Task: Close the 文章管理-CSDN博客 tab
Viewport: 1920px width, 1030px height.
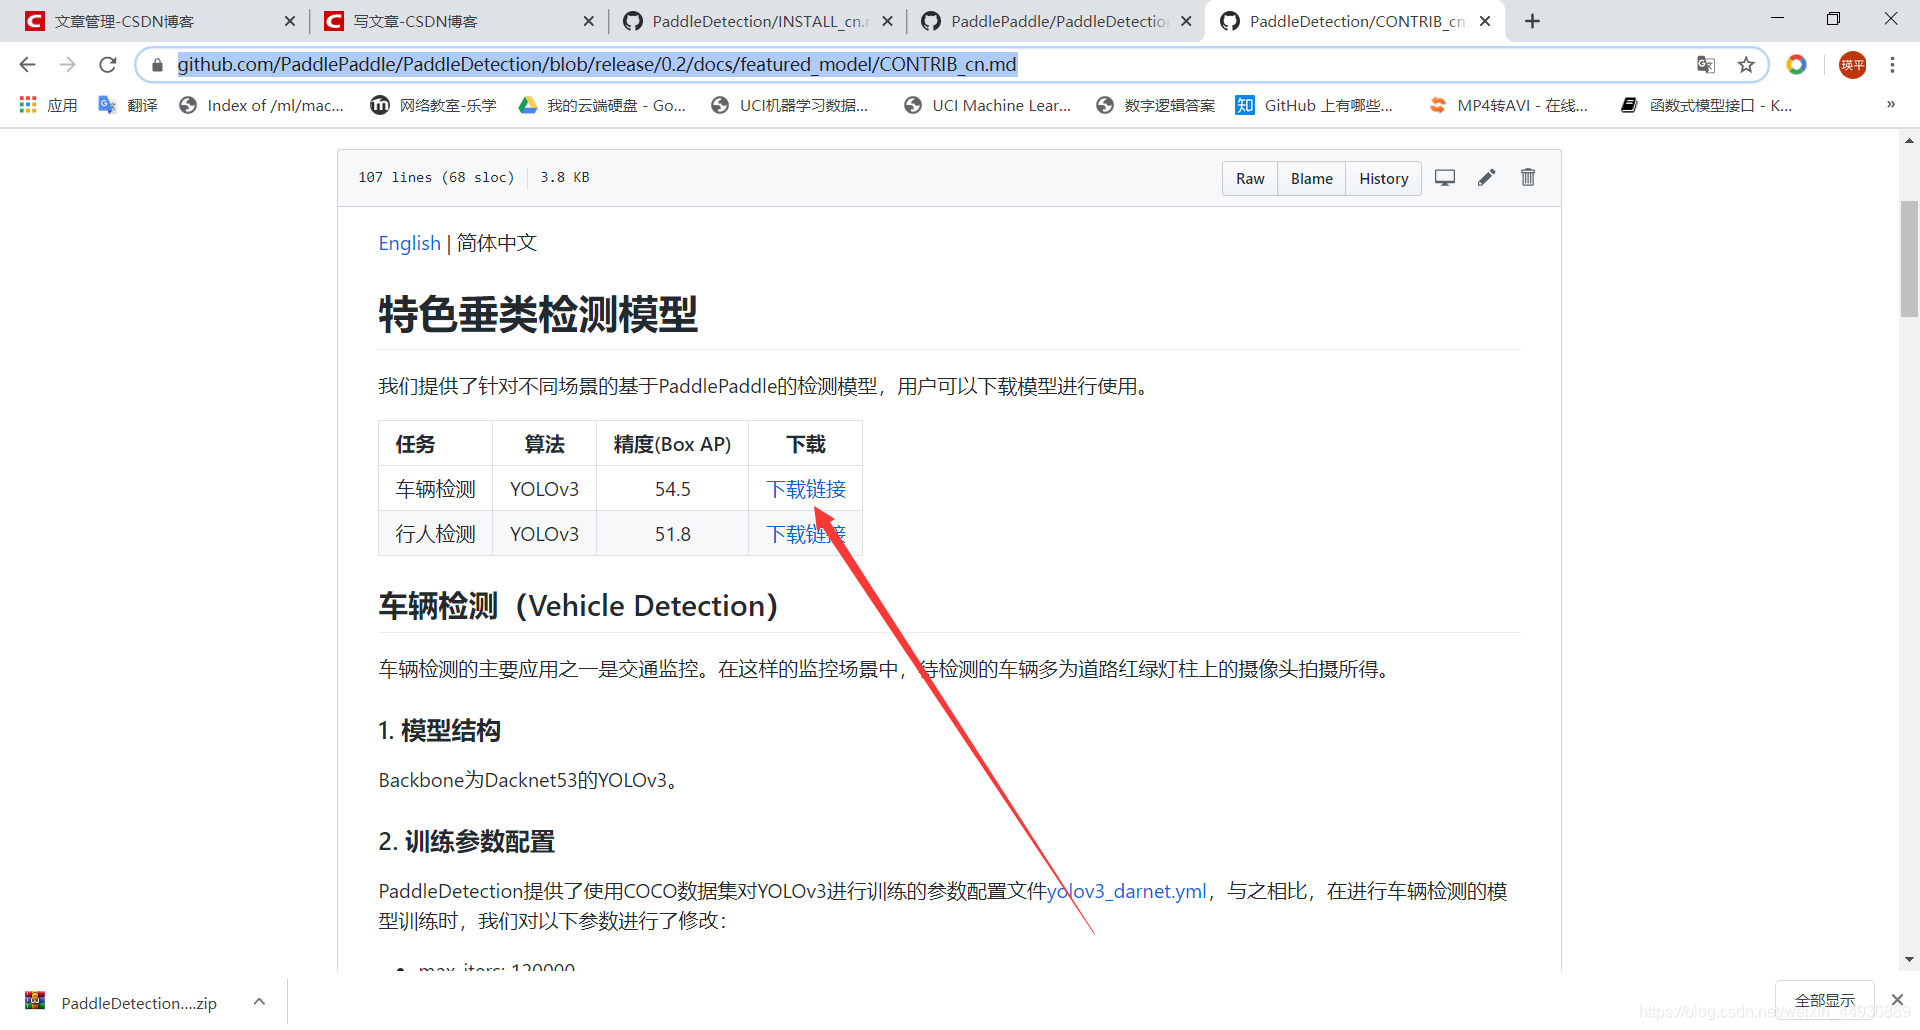Action: [x=290, y=21]
